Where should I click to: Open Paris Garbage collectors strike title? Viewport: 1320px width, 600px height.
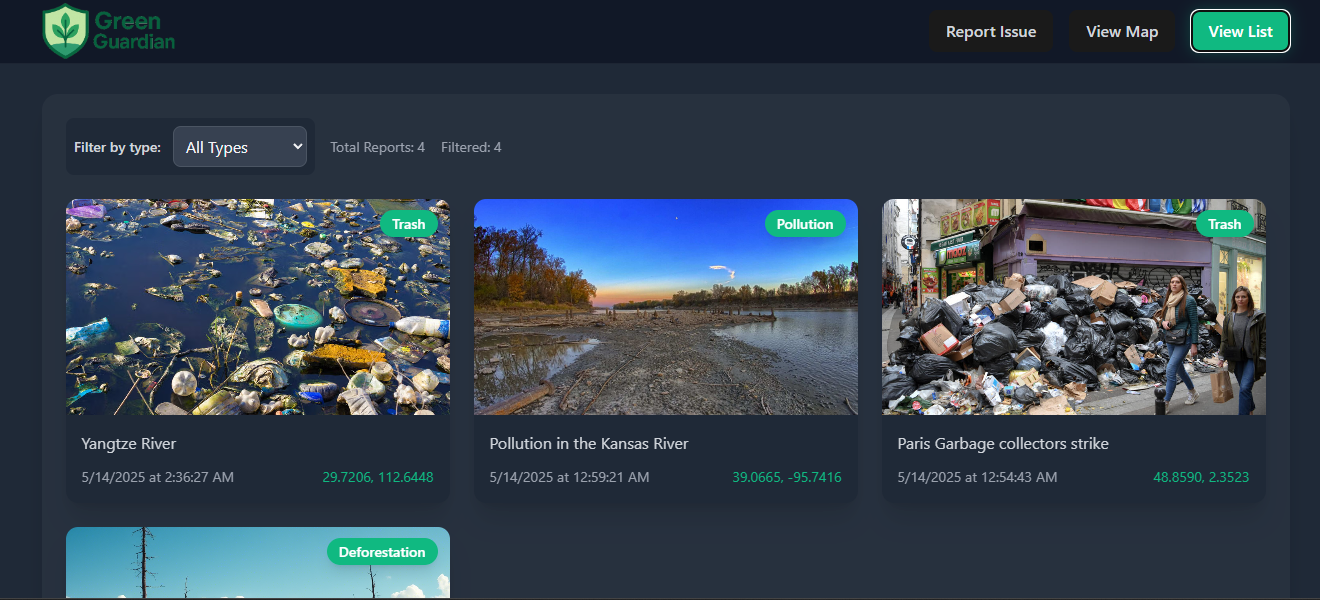pos(1003,443)
